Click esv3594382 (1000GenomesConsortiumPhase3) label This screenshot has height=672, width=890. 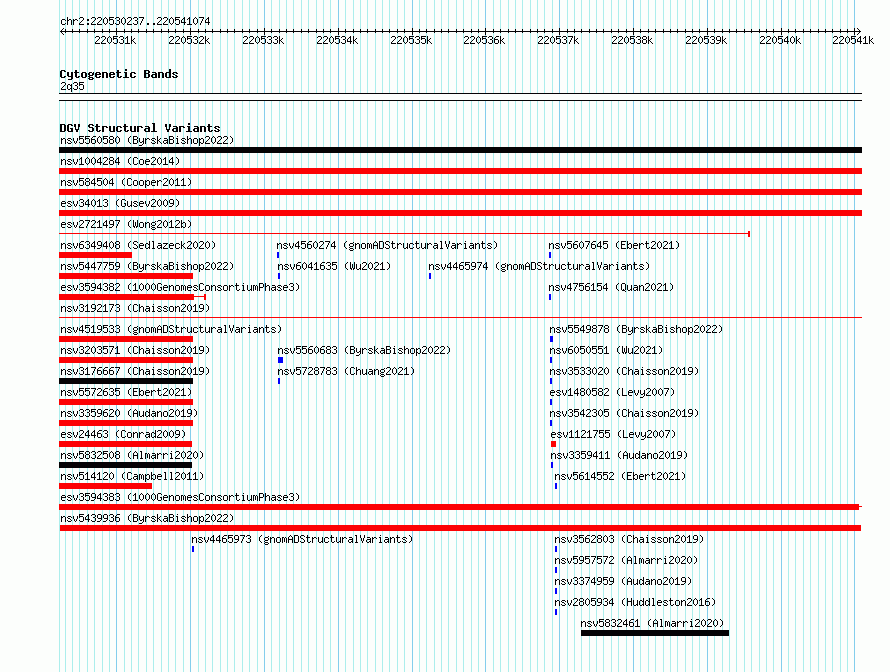(x=180, y=287)
